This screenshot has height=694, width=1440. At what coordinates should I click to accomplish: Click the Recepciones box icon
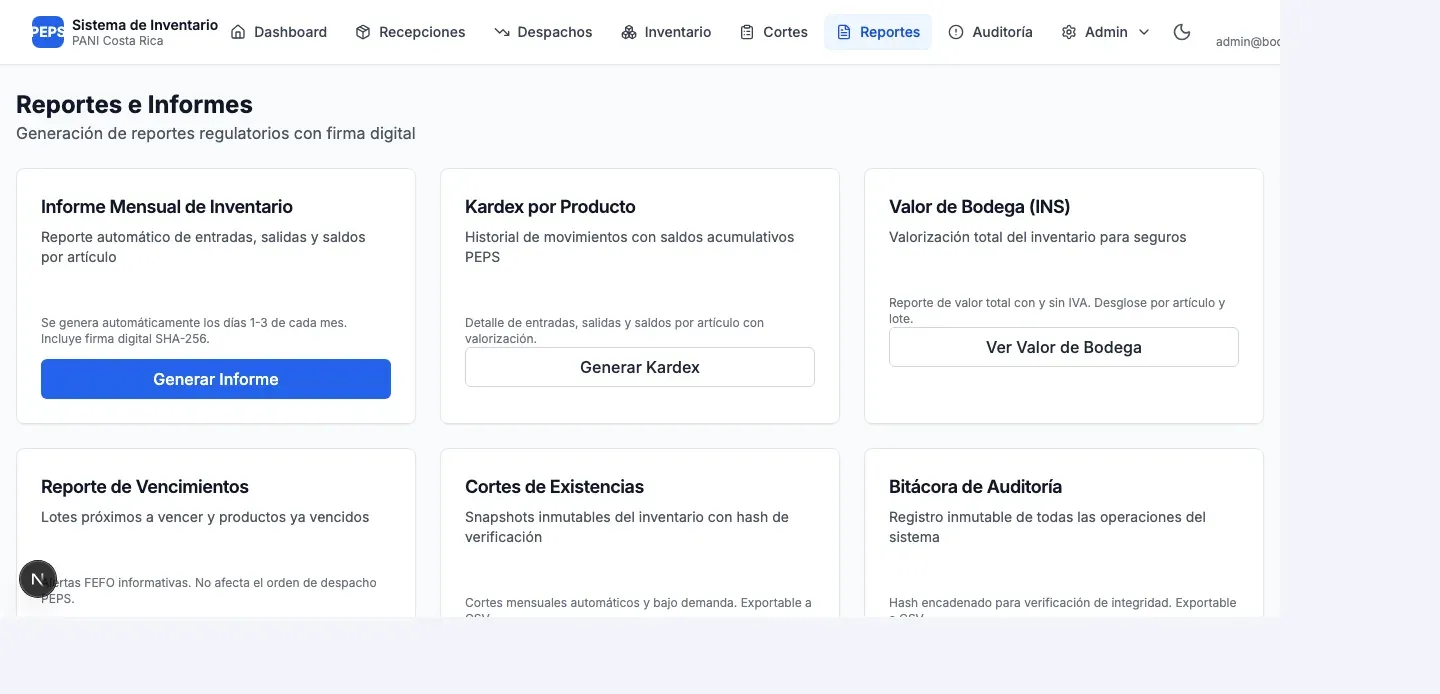point(363,32)
